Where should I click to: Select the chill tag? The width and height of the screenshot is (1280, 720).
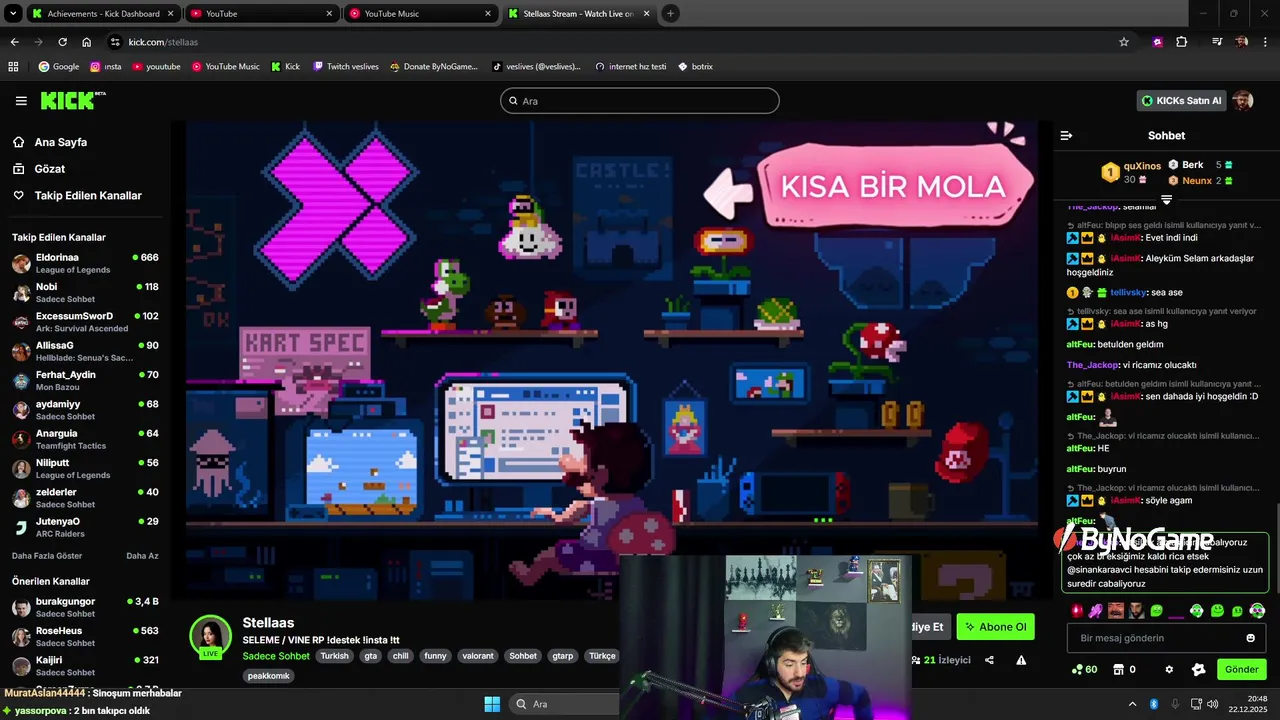tap(401, 656)
